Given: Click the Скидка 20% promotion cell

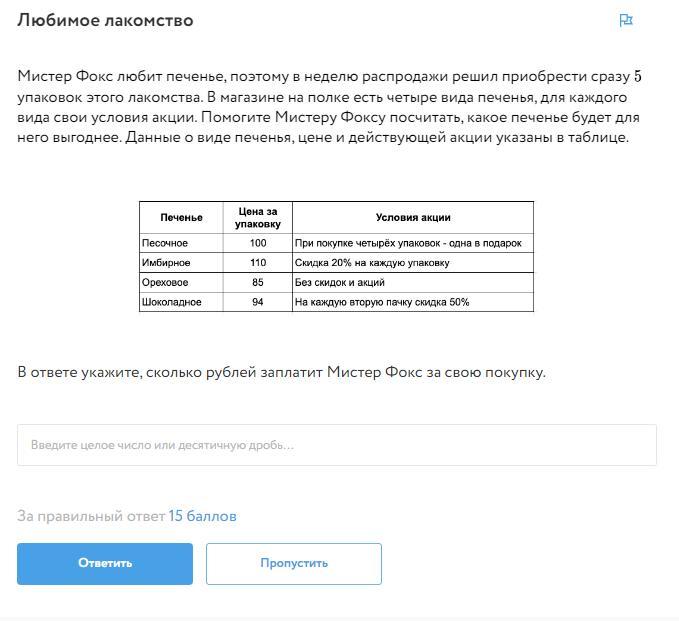Looking at the screenshot, I should [x=412, y=263].
